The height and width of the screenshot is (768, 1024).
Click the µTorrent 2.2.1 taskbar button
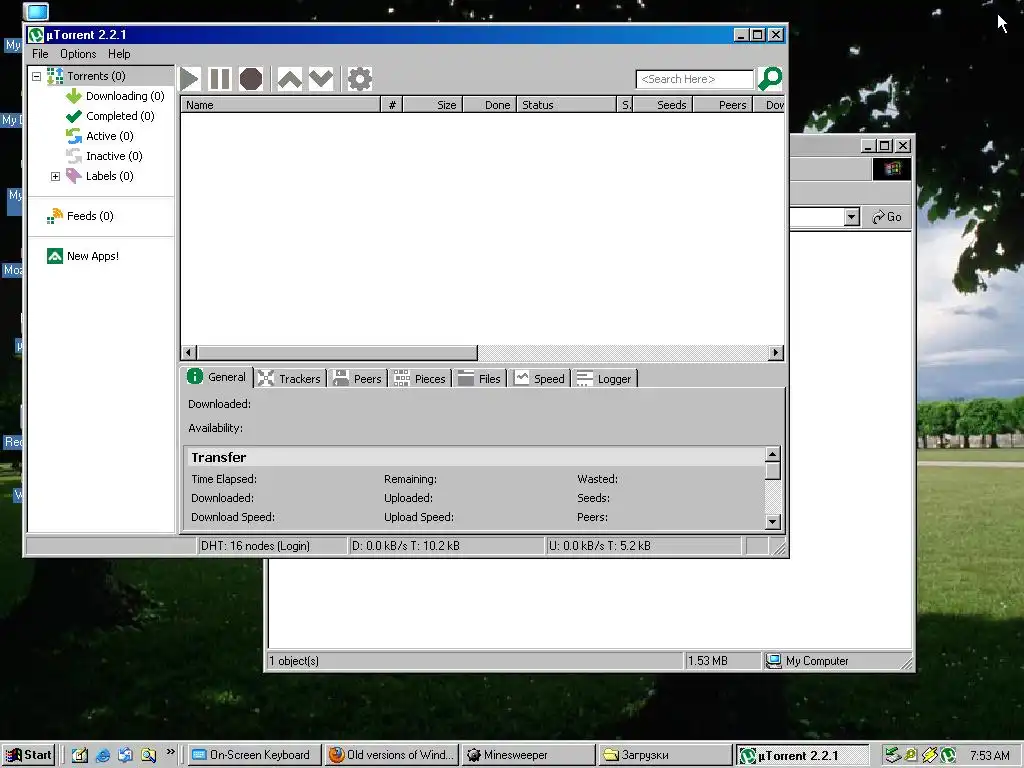tap(803, 756)
